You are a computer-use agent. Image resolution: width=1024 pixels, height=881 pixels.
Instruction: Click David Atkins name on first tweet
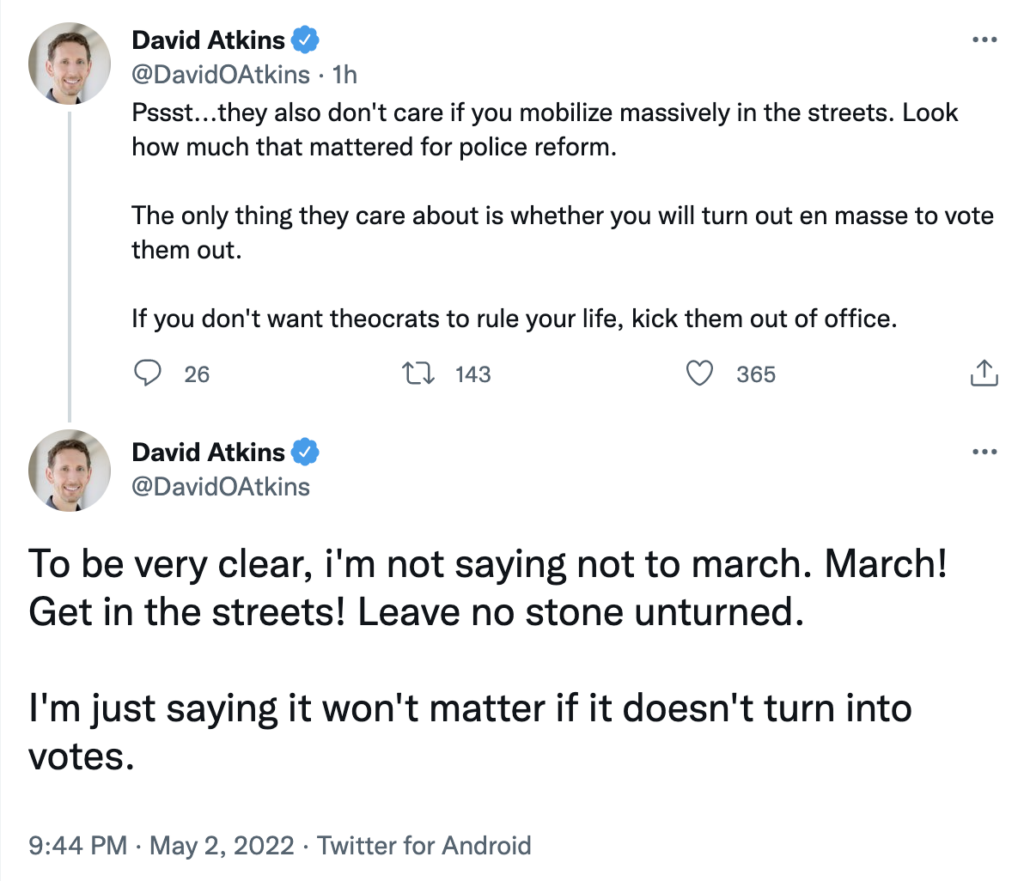208,41
